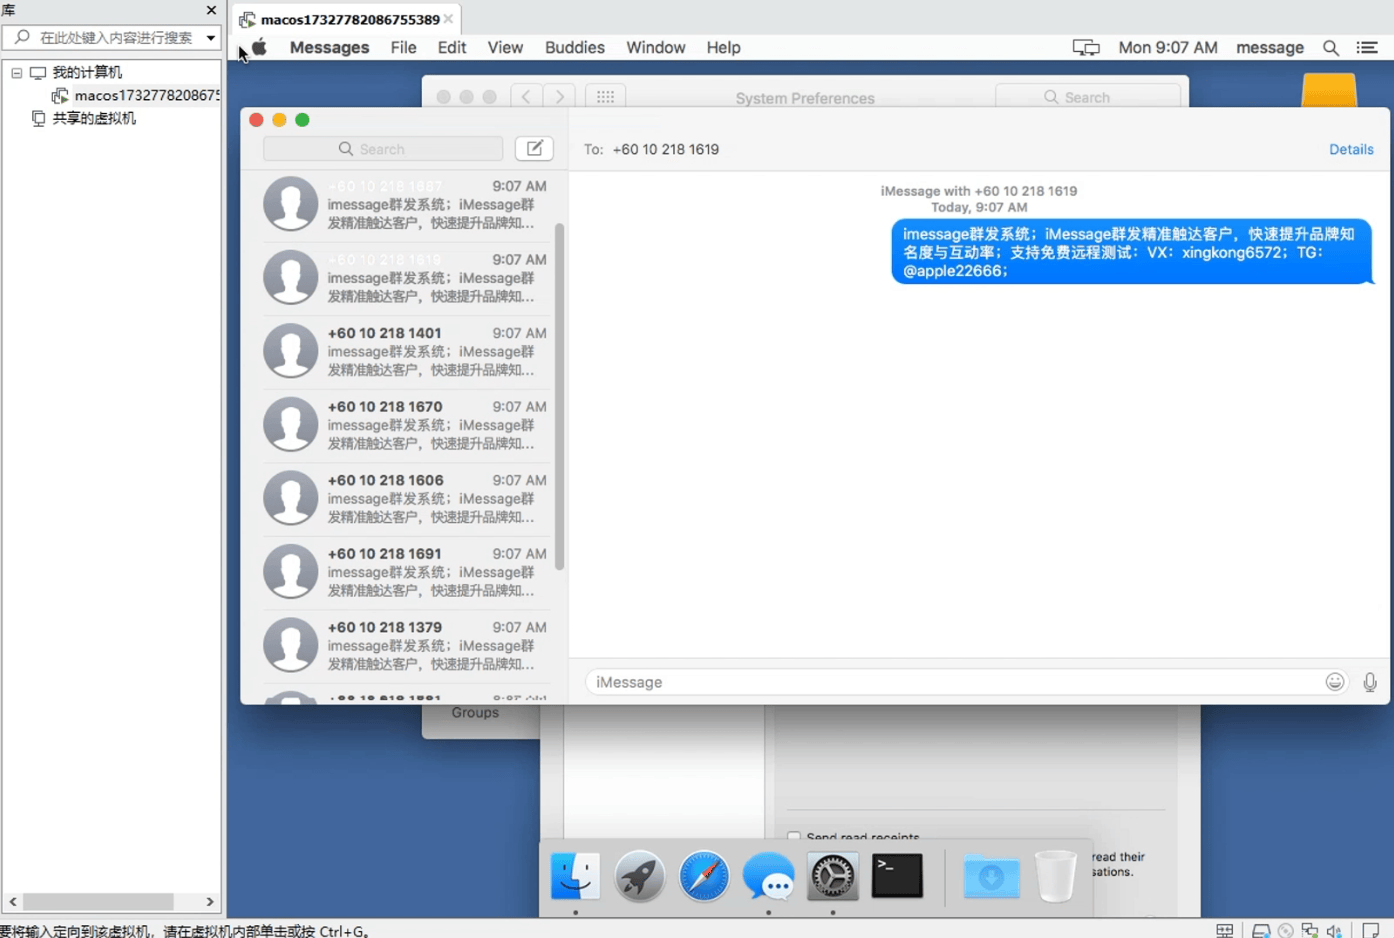The height and width of the screenshot is (938, 1394).
Task: Click the microphone dictation icon
Action: [1370, 682]
